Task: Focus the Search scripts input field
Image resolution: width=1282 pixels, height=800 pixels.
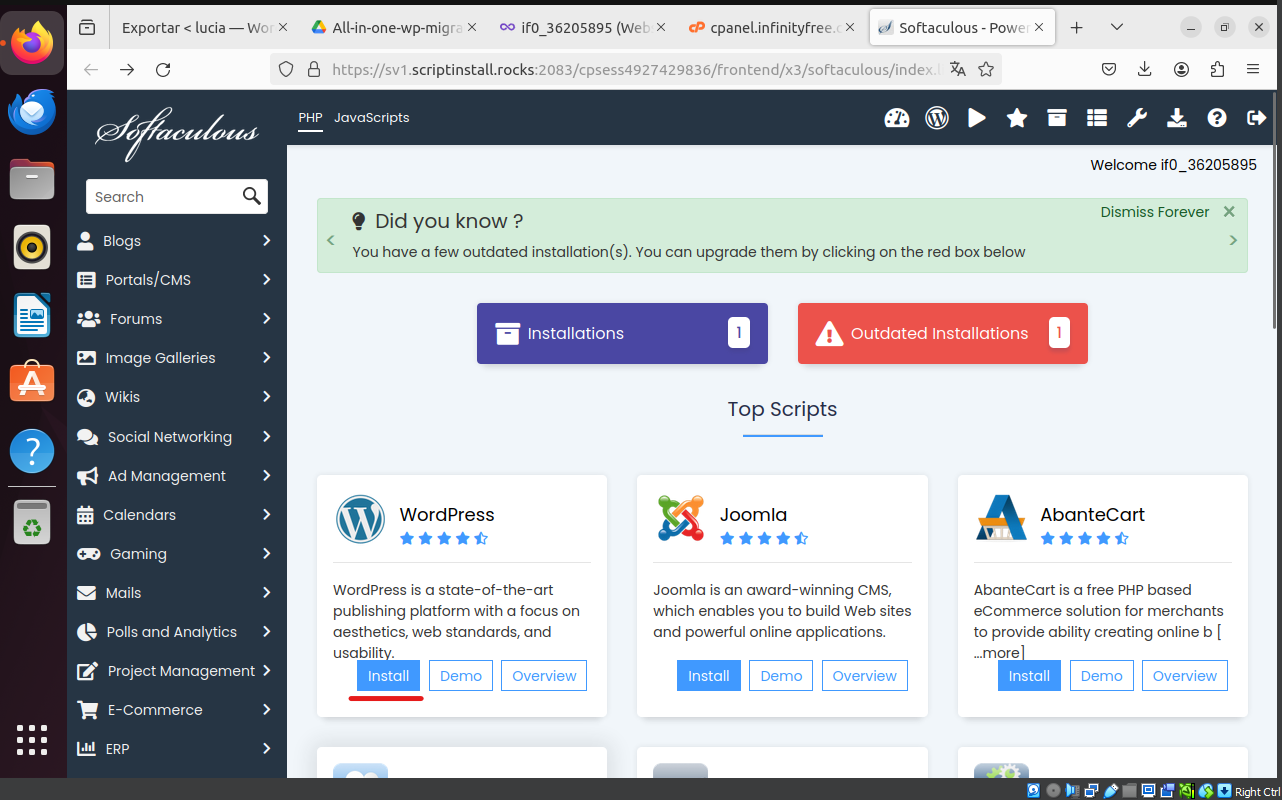Action: 163,197
